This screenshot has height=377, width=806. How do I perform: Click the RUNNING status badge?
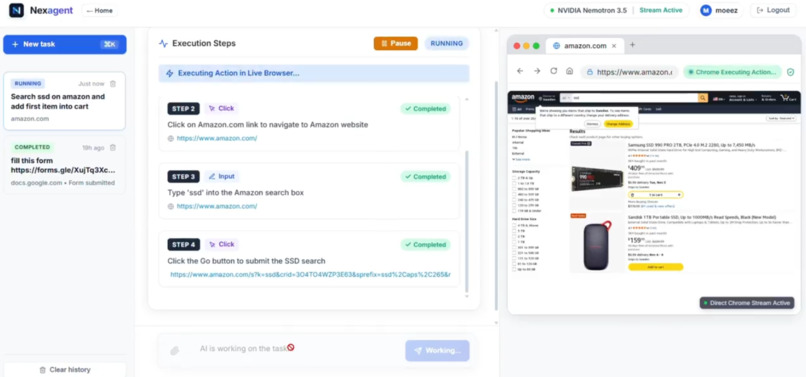tap(447, 44)
